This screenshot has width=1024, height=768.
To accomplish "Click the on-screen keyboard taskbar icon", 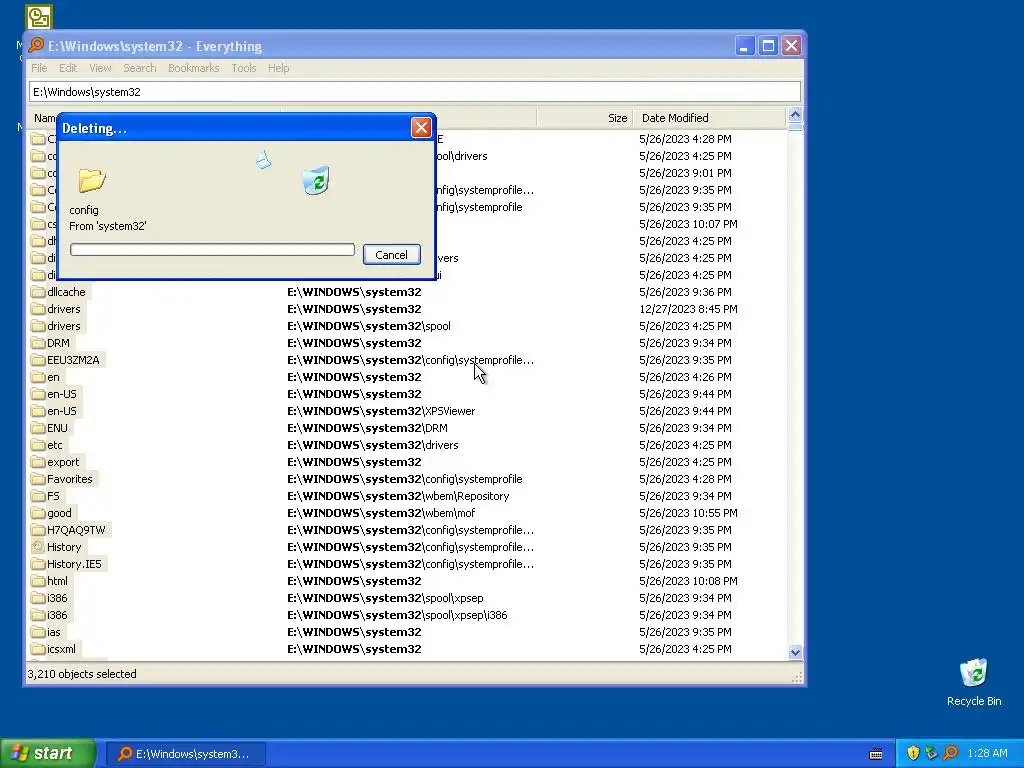I will click(876, 754).
